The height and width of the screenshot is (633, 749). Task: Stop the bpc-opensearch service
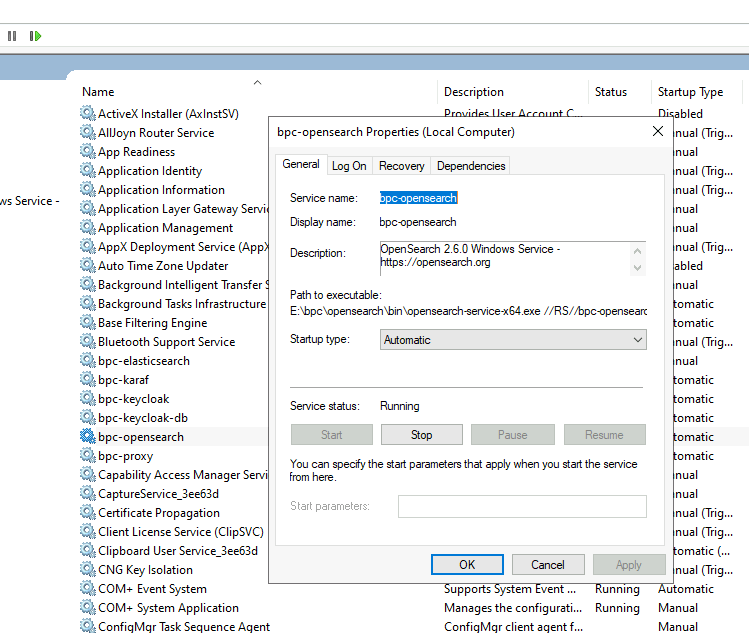[x=422, y=435]
